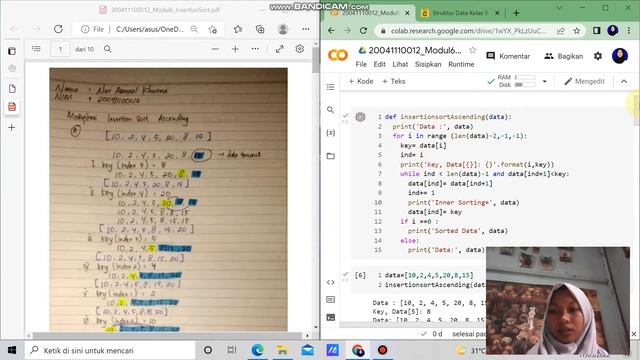The width and height of the screenshot is (640, 360).
Task: Expand runtime connection dropdown arrow
Action: coord(544,81)
